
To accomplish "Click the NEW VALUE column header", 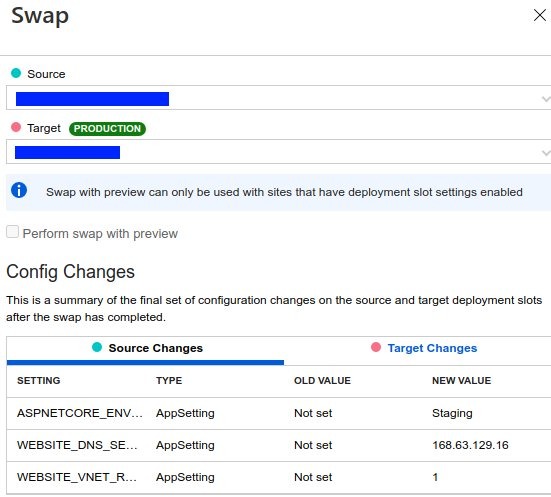I will pos(461,381).
